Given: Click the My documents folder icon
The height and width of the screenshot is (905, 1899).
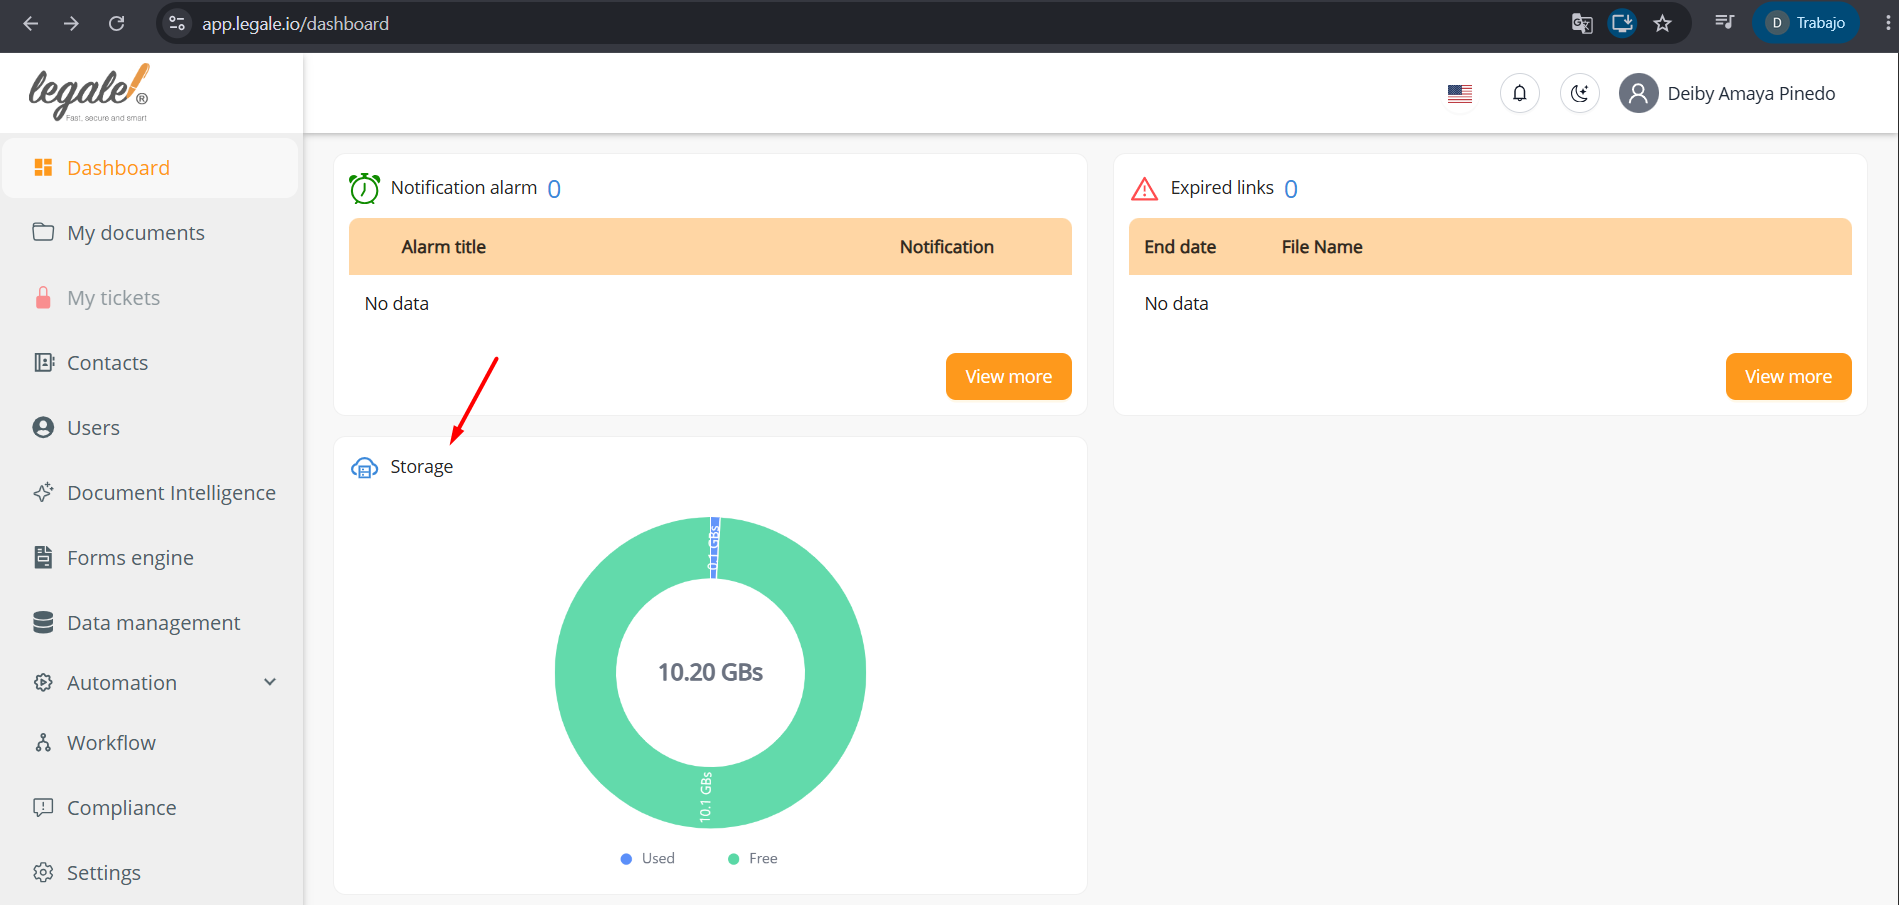Looking at the screenshot, I should coord(43,232).
